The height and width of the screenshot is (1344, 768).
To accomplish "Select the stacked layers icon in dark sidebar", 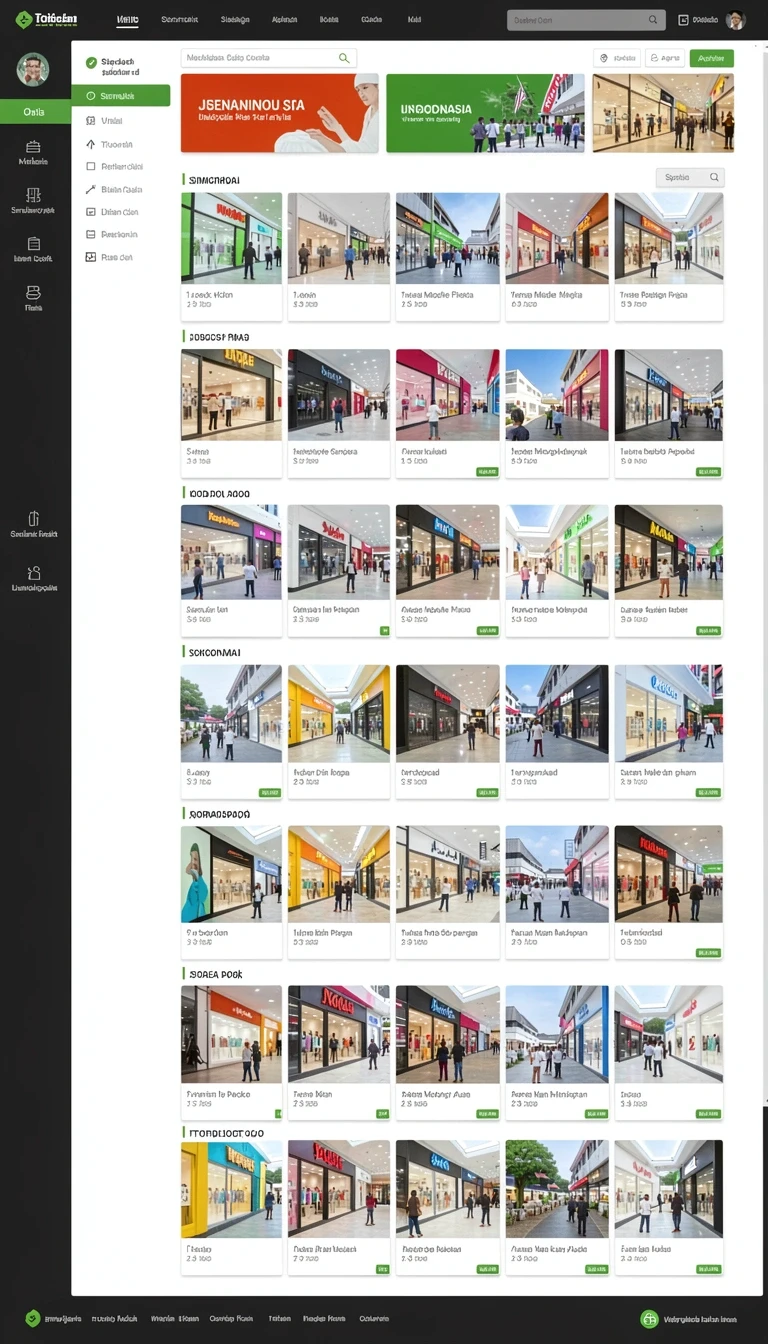I will click(33, 292).
